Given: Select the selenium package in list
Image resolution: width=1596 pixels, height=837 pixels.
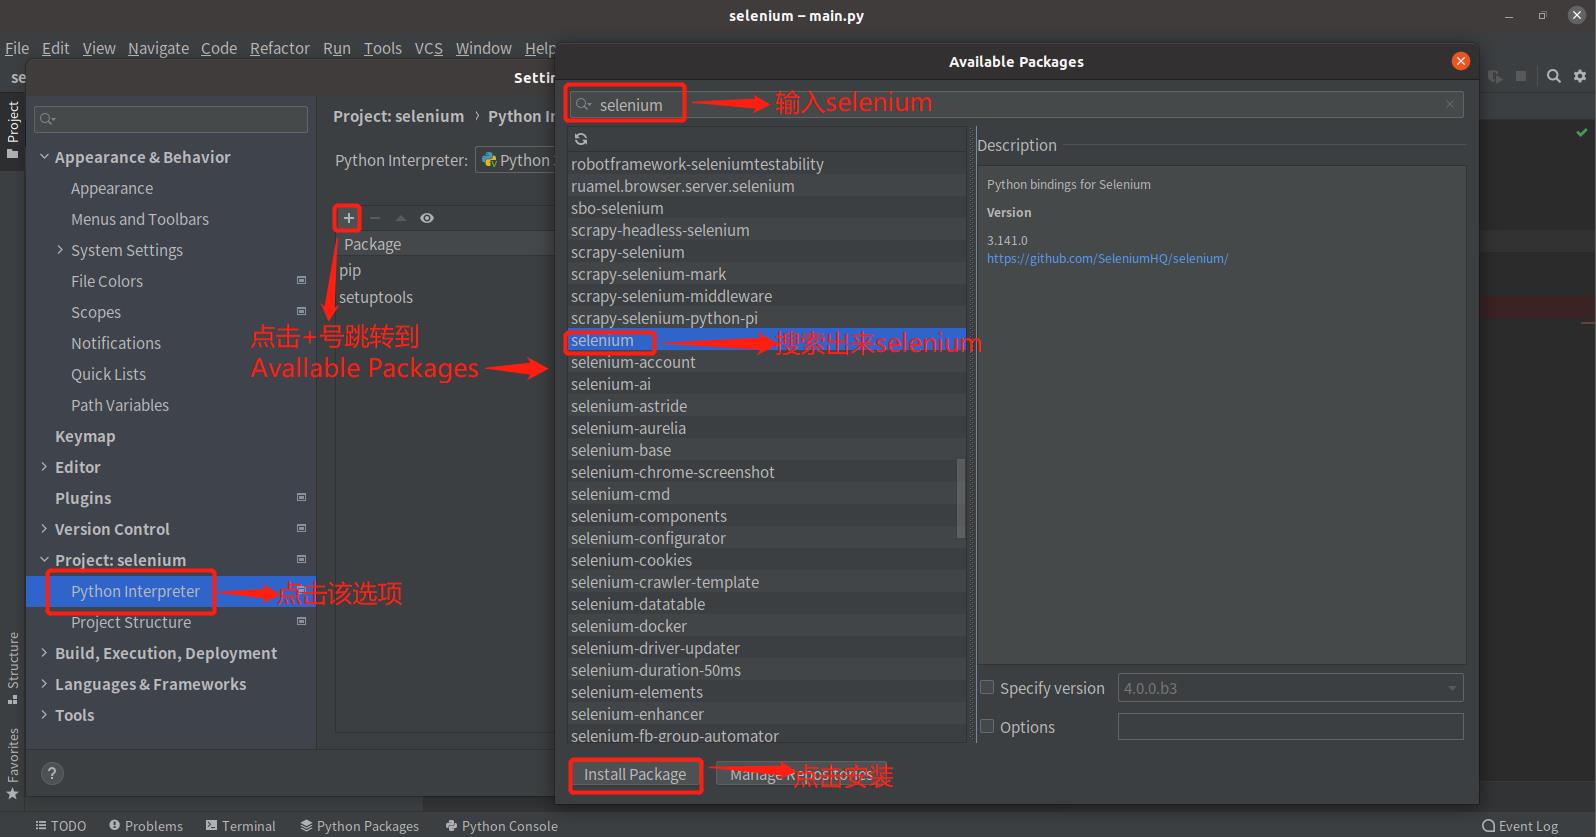Looking at the screenshot, I should (x=766, y=340).
